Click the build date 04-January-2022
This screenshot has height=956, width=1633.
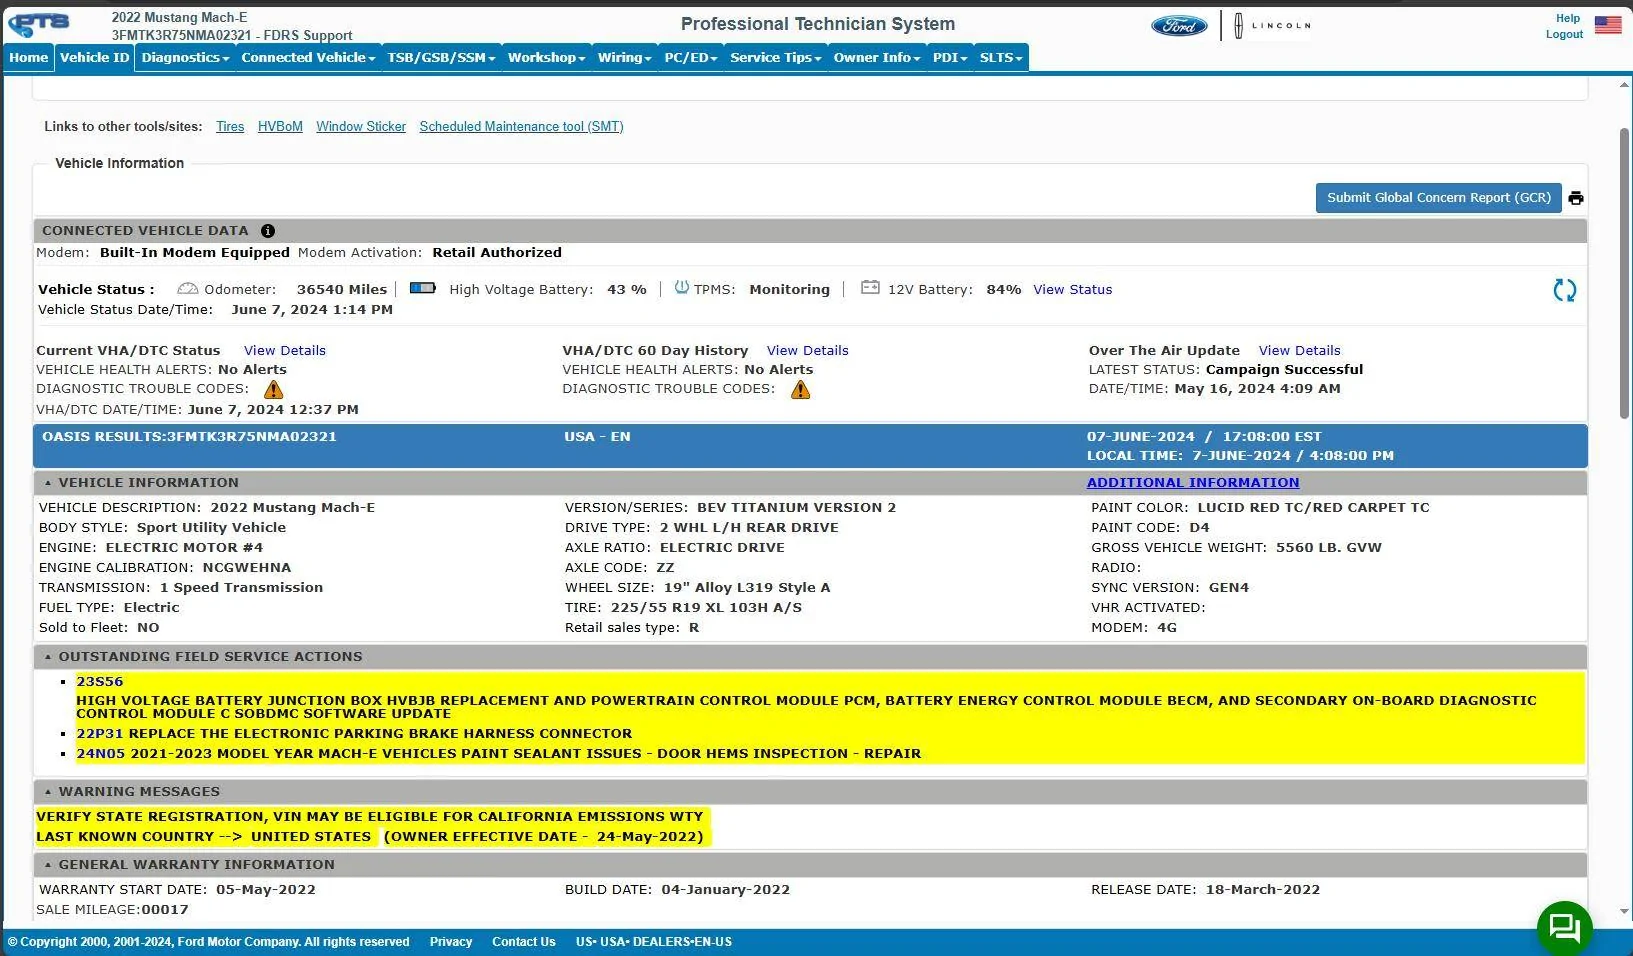(726, 890)
